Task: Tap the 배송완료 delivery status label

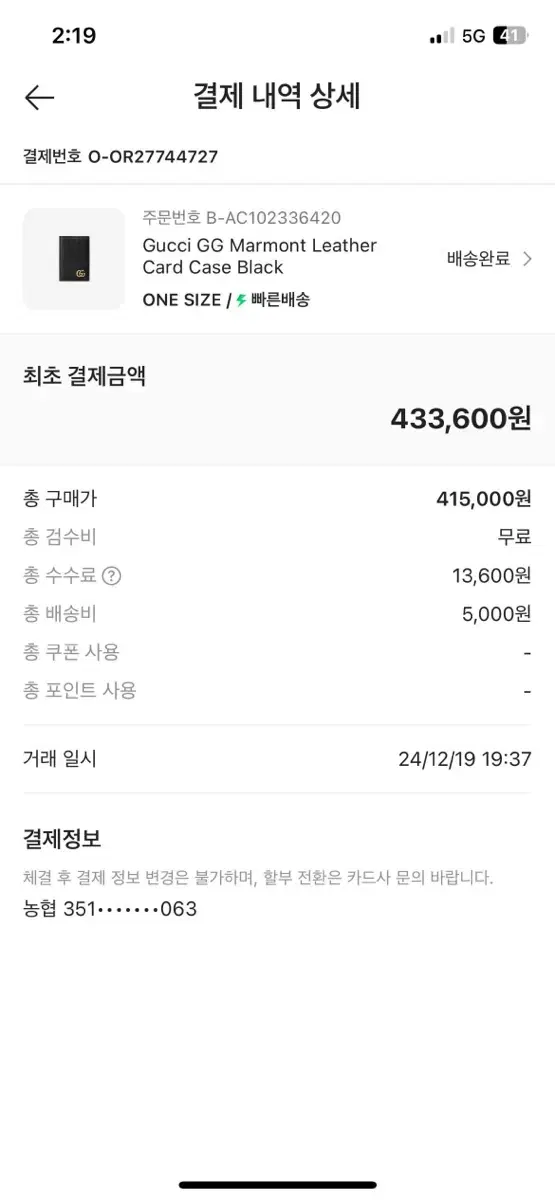Action: click(478, 259)
